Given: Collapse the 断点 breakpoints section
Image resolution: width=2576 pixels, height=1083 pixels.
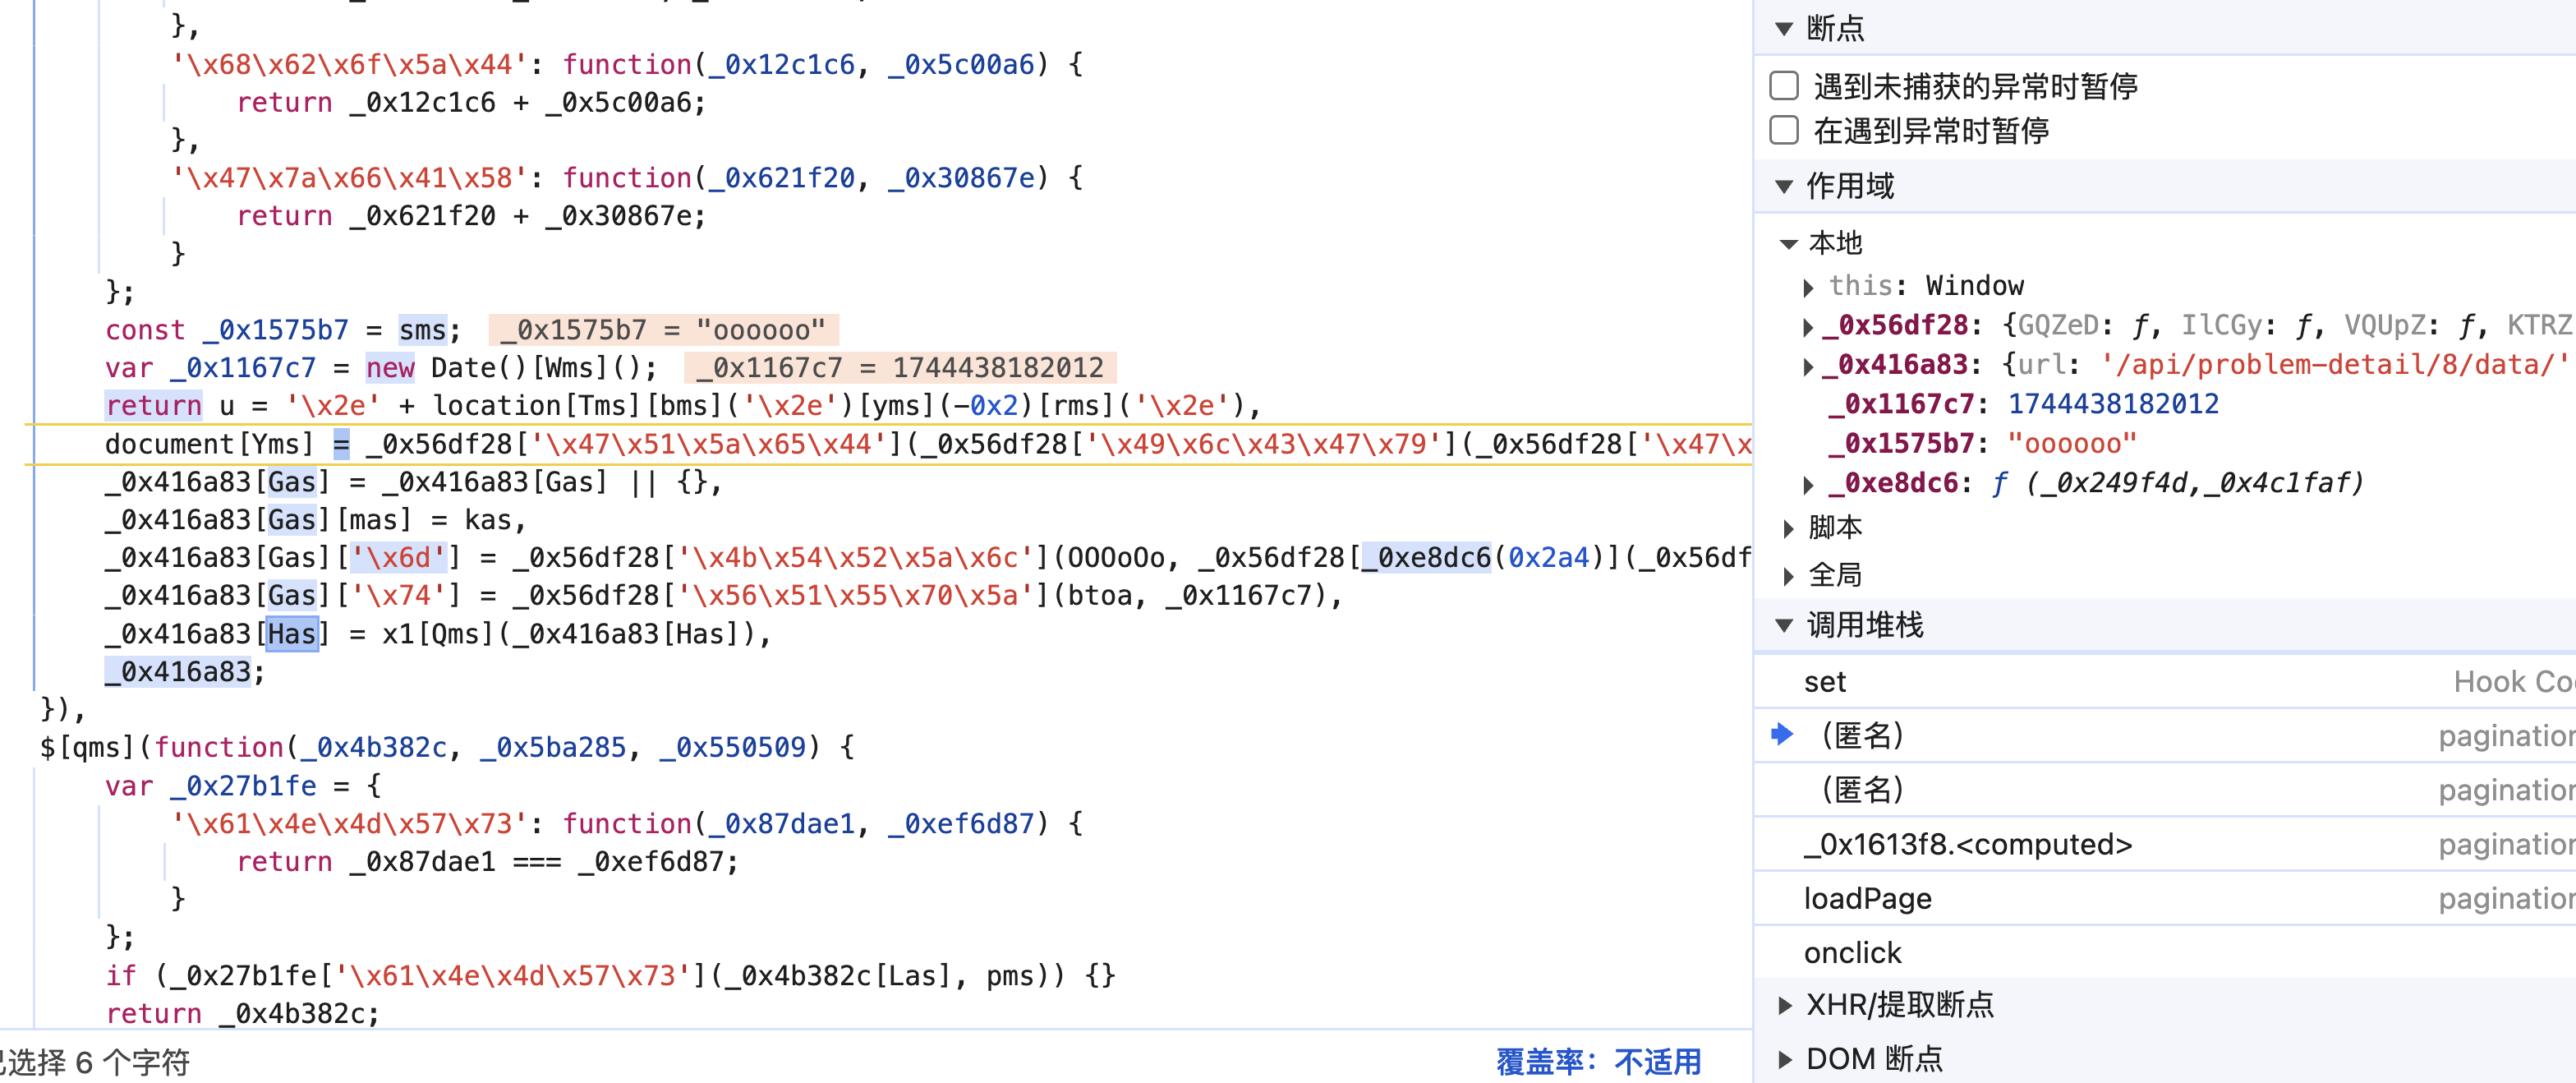Looking at the screenshot, I should pyautogui.click(x=1784, y=28).
